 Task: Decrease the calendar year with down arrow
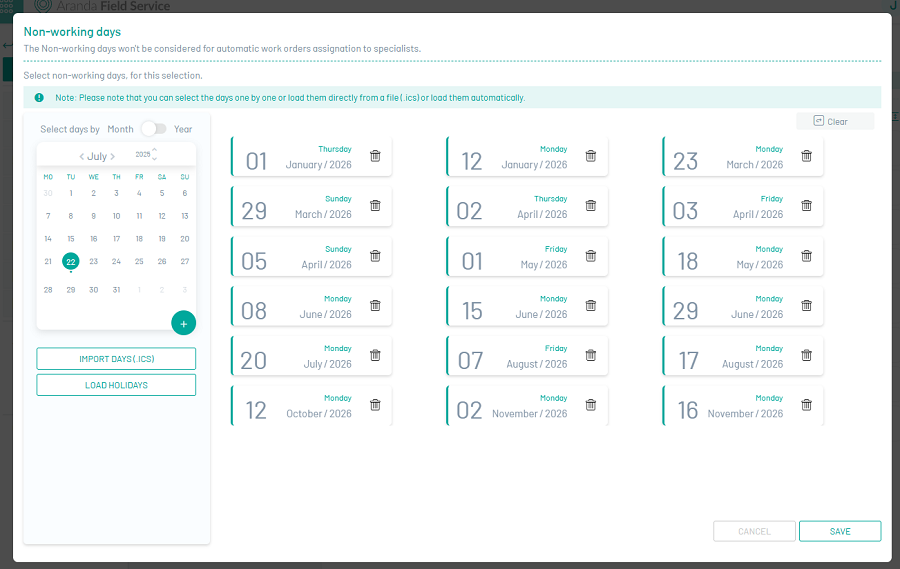tap(155, 159)
